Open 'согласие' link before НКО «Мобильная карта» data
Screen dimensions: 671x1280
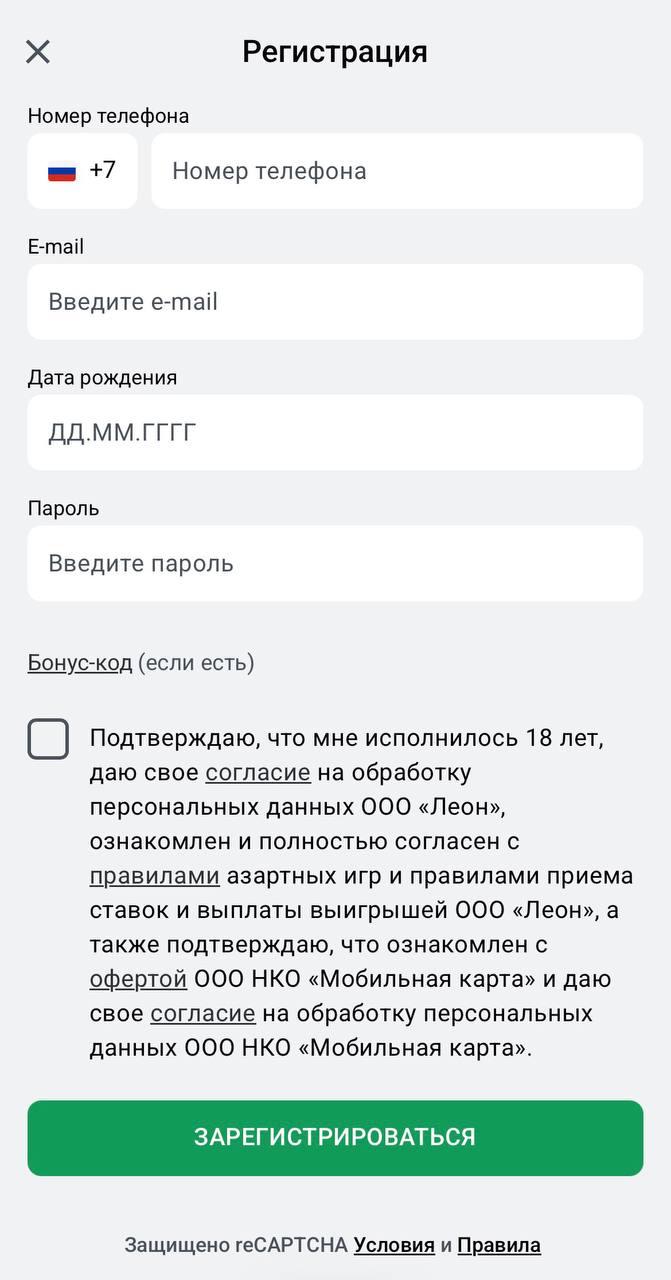point(203,1013)
